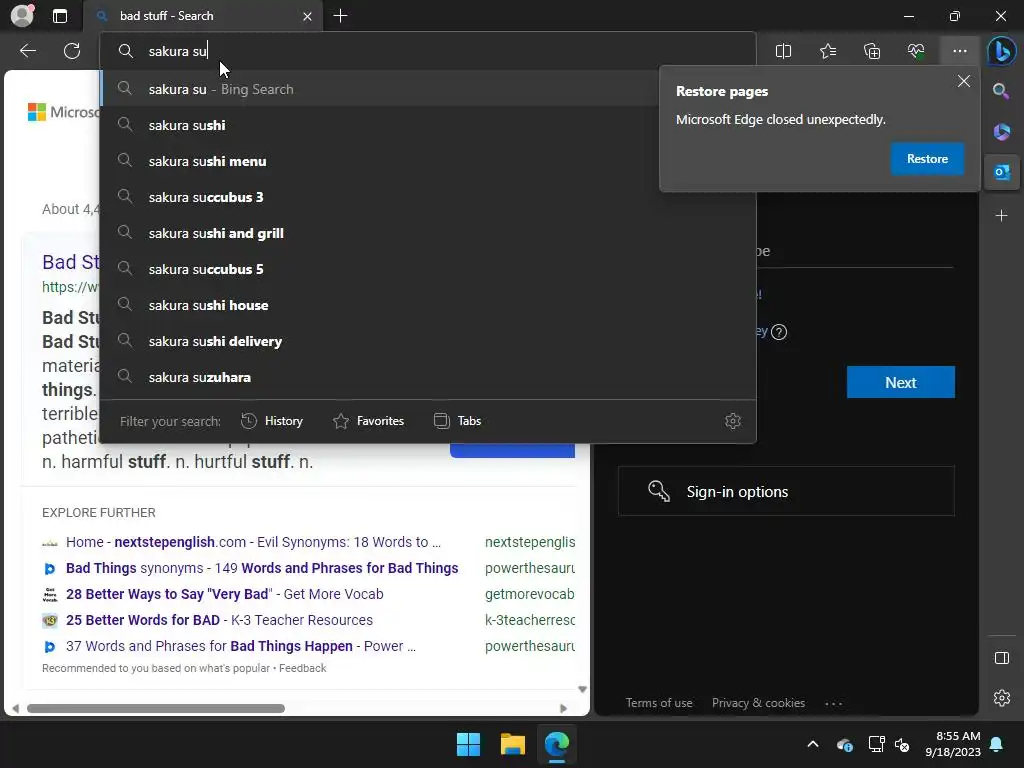Pick the 'sakura suzuhara' suggestion
The image size is (1024, 768).
[x=428, y=377]
